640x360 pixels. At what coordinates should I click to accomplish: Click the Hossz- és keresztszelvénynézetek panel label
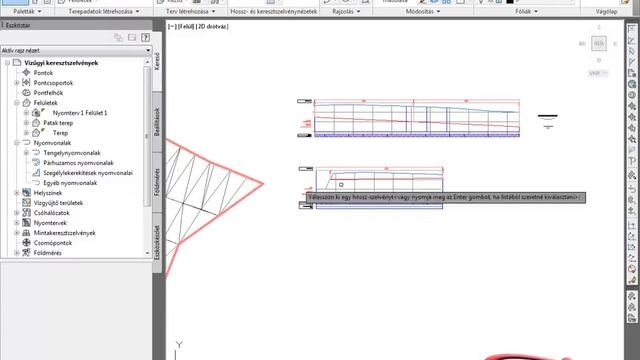click(273, 11)
